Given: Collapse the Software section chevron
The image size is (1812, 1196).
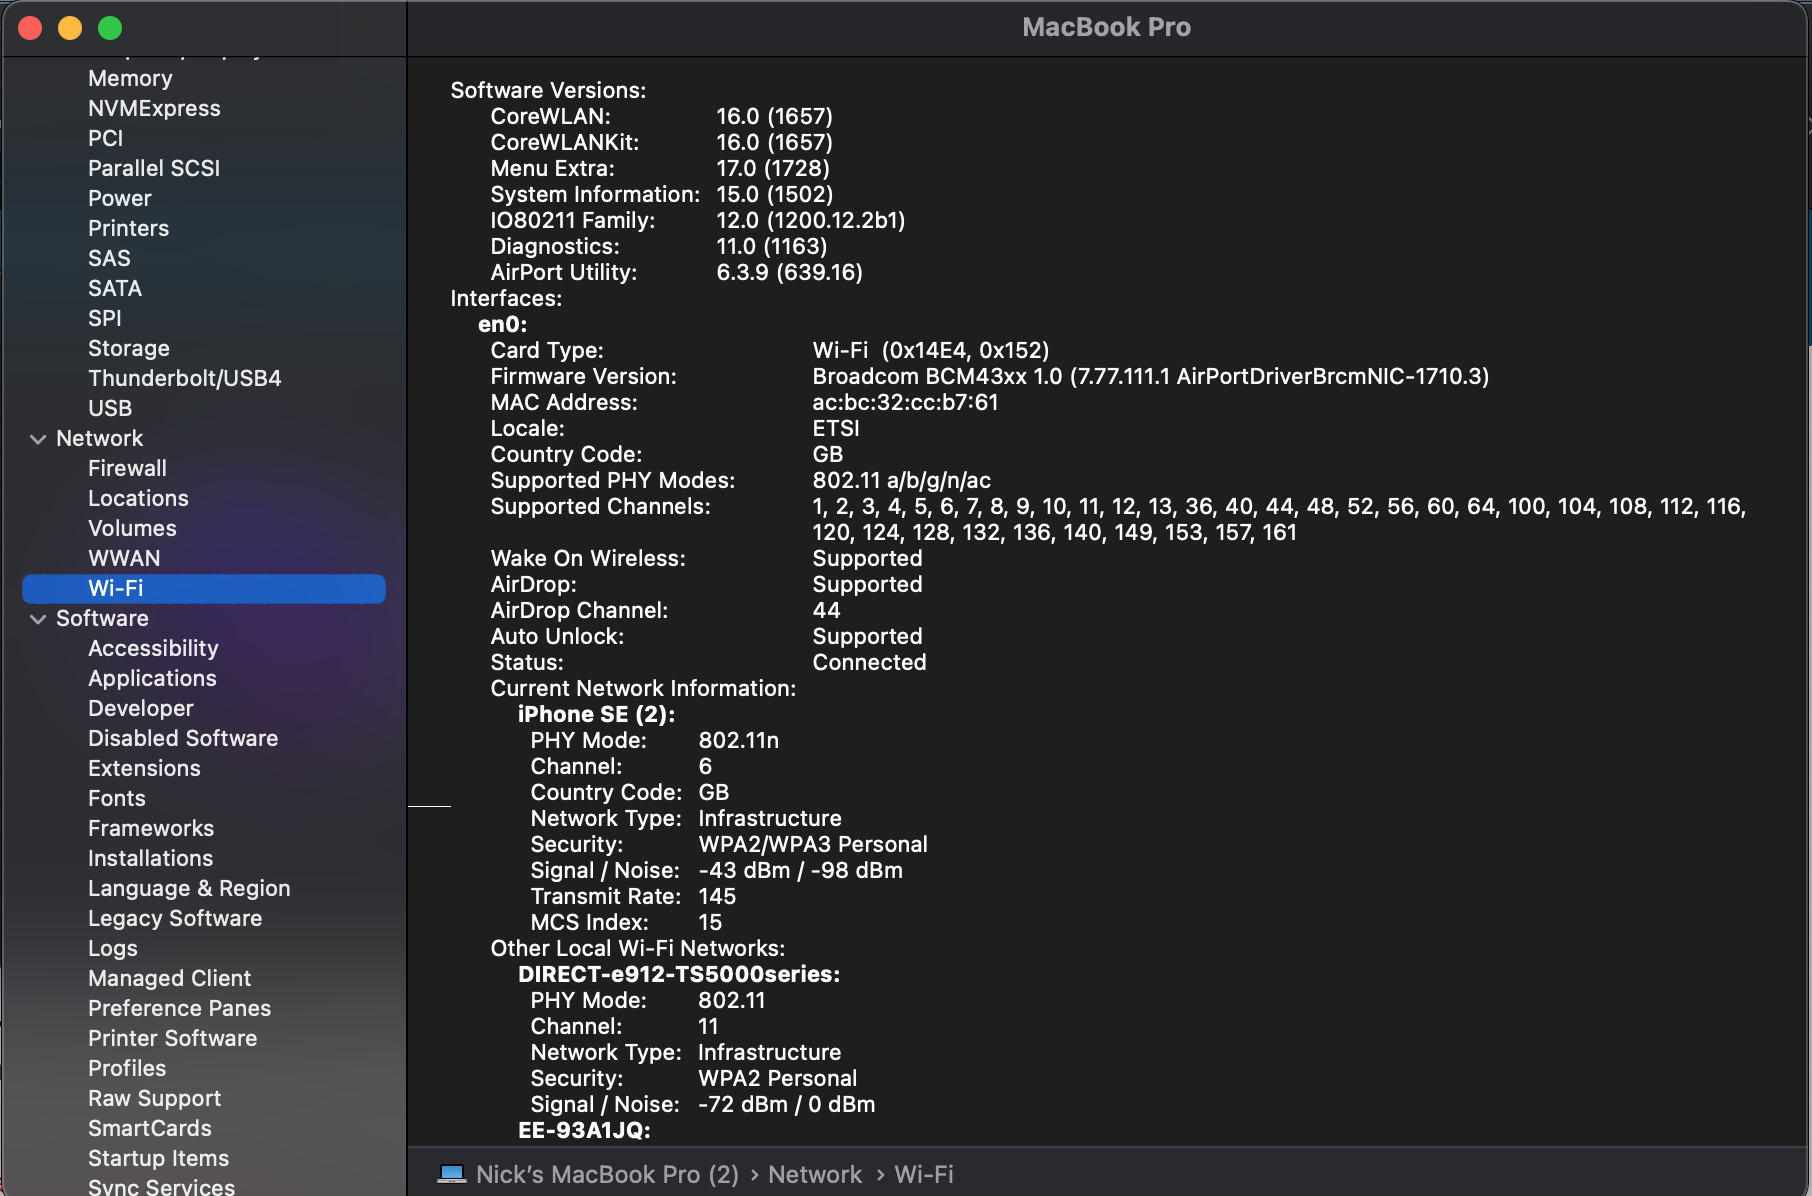Looking at the screenshot, I should 38,619.
